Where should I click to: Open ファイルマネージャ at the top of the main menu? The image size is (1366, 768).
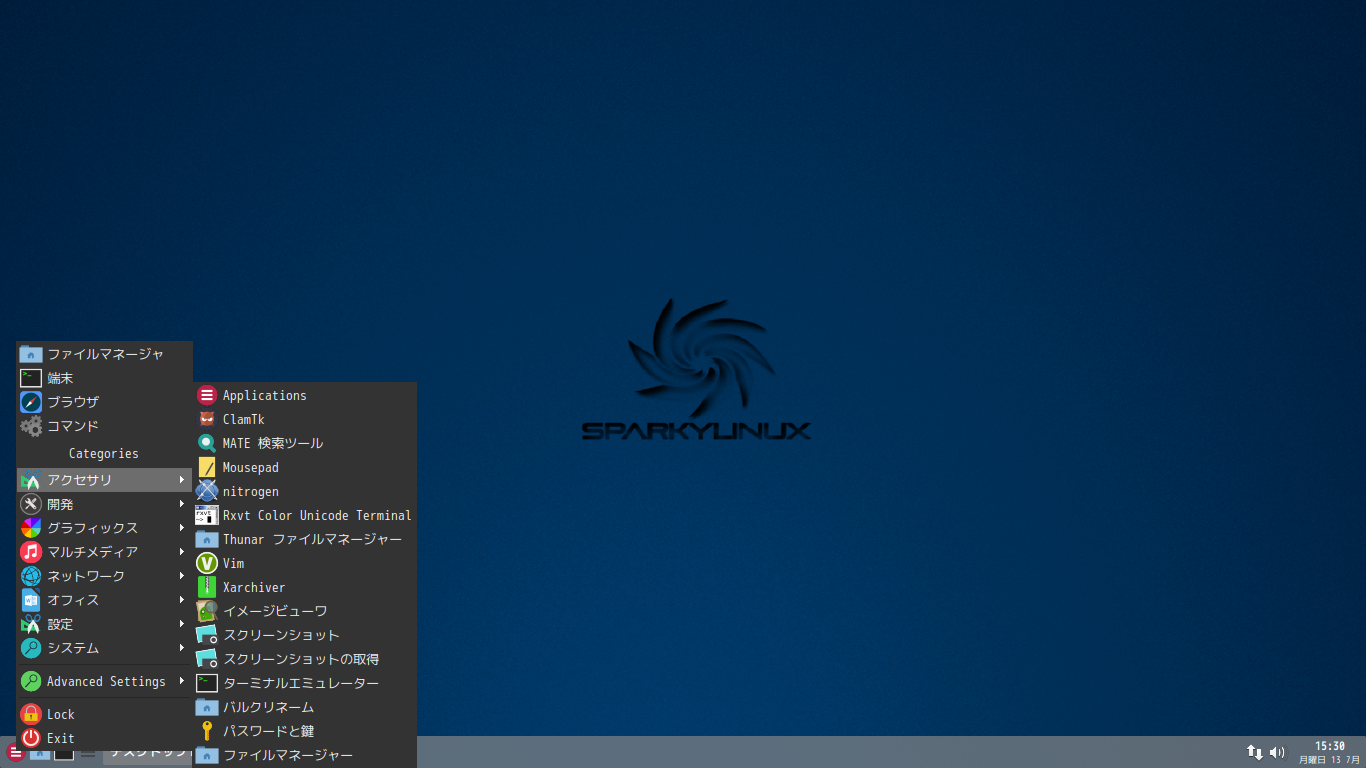tap(104, 354)
